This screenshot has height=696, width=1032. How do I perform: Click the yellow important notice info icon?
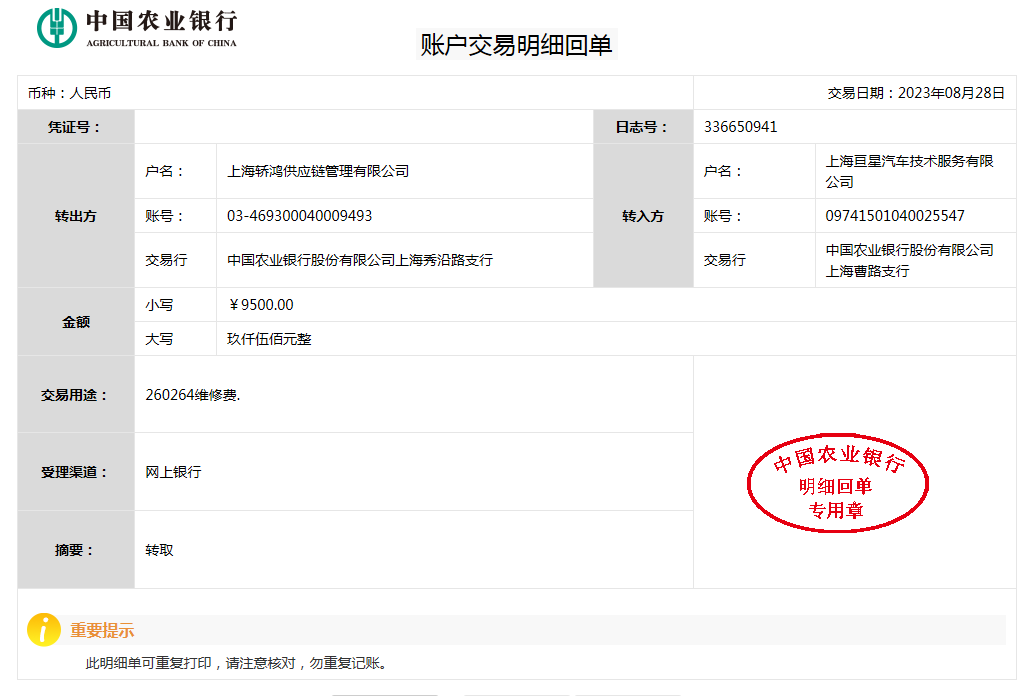point(44,629)
